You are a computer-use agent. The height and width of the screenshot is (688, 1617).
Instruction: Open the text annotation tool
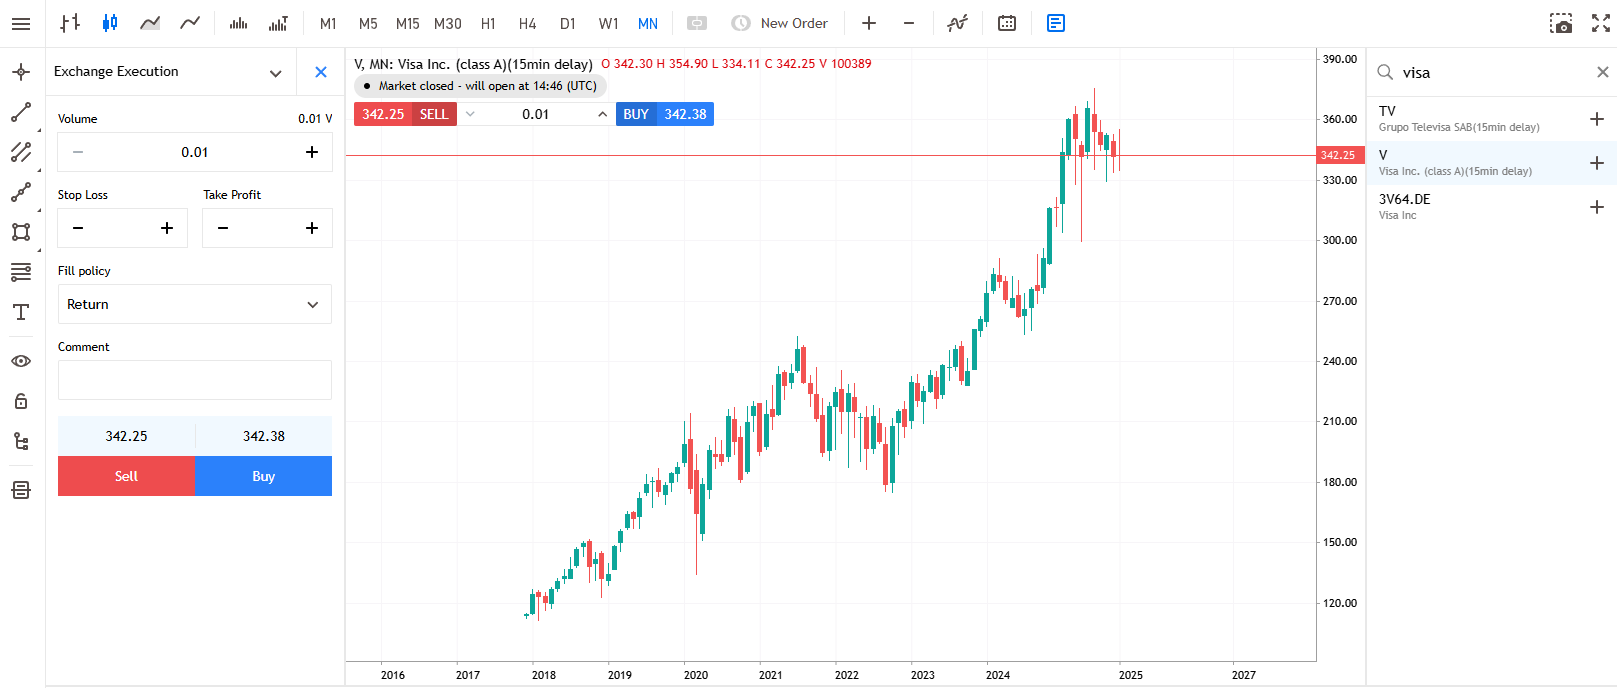21,312
